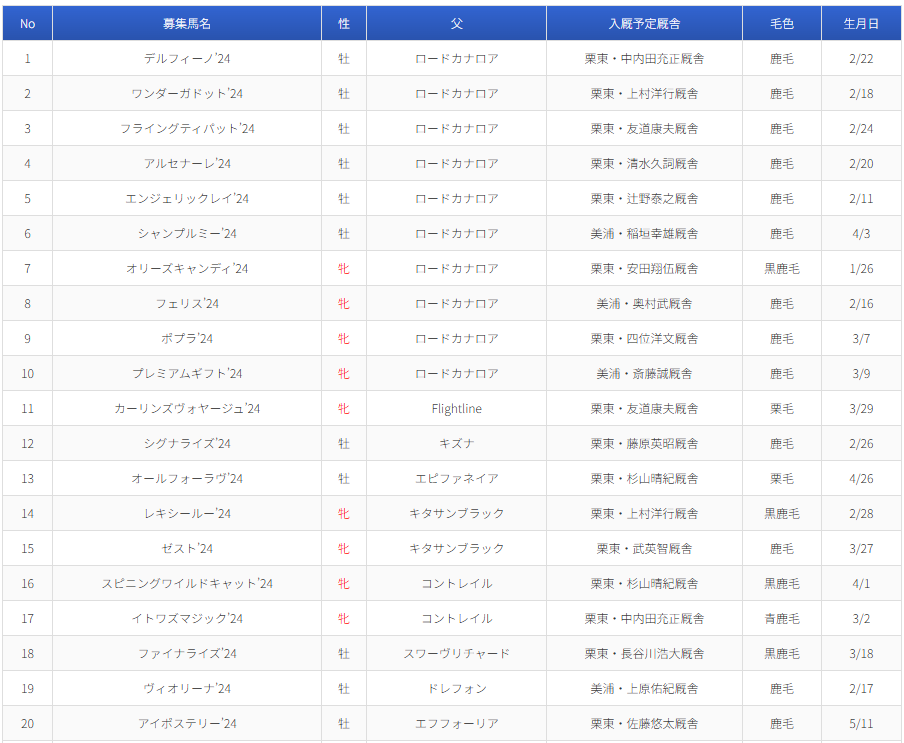Click the 毛色 column header
Screen dimensions: 904x743
(x=781, y=23)
